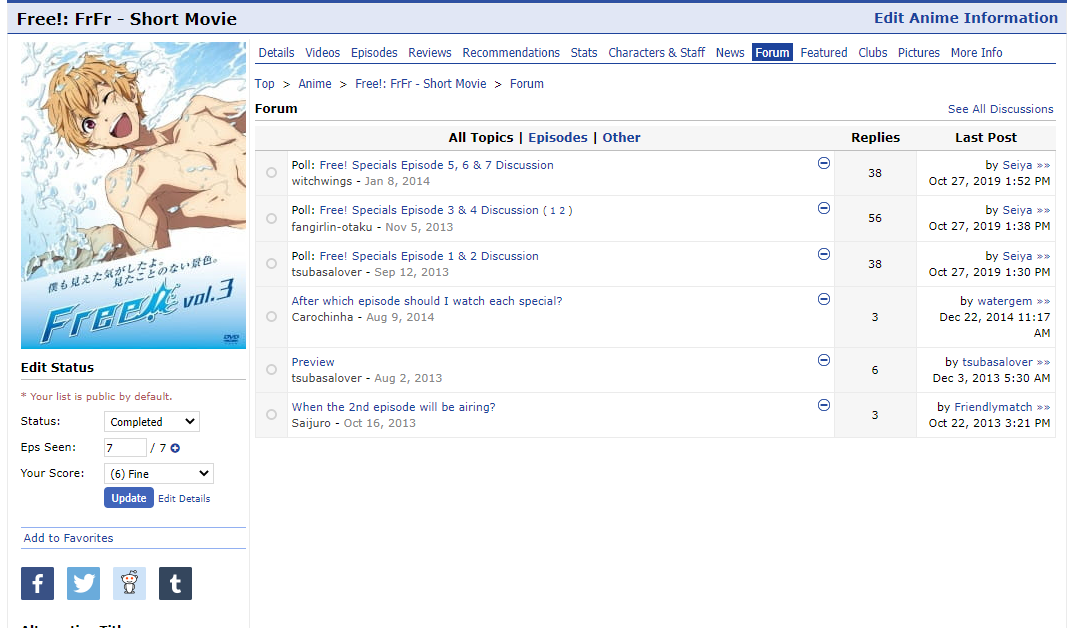Click Anime in the breadcrumb

(x=314, y=84)
